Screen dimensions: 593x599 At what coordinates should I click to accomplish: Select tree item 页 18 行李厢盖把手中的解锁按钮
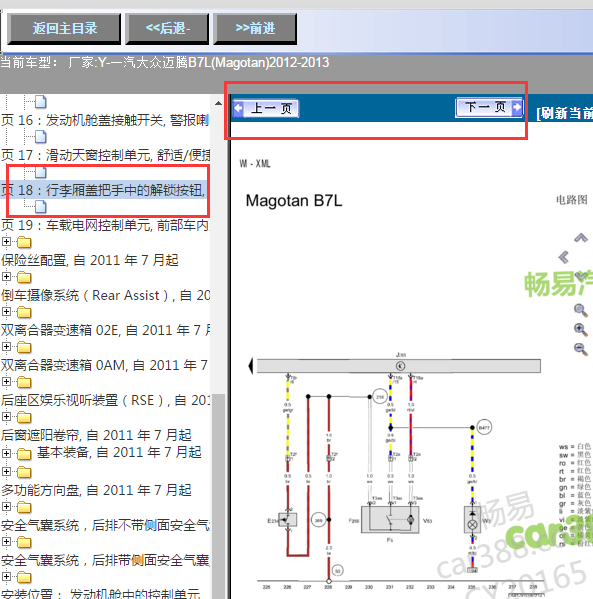tap(103, 190)
